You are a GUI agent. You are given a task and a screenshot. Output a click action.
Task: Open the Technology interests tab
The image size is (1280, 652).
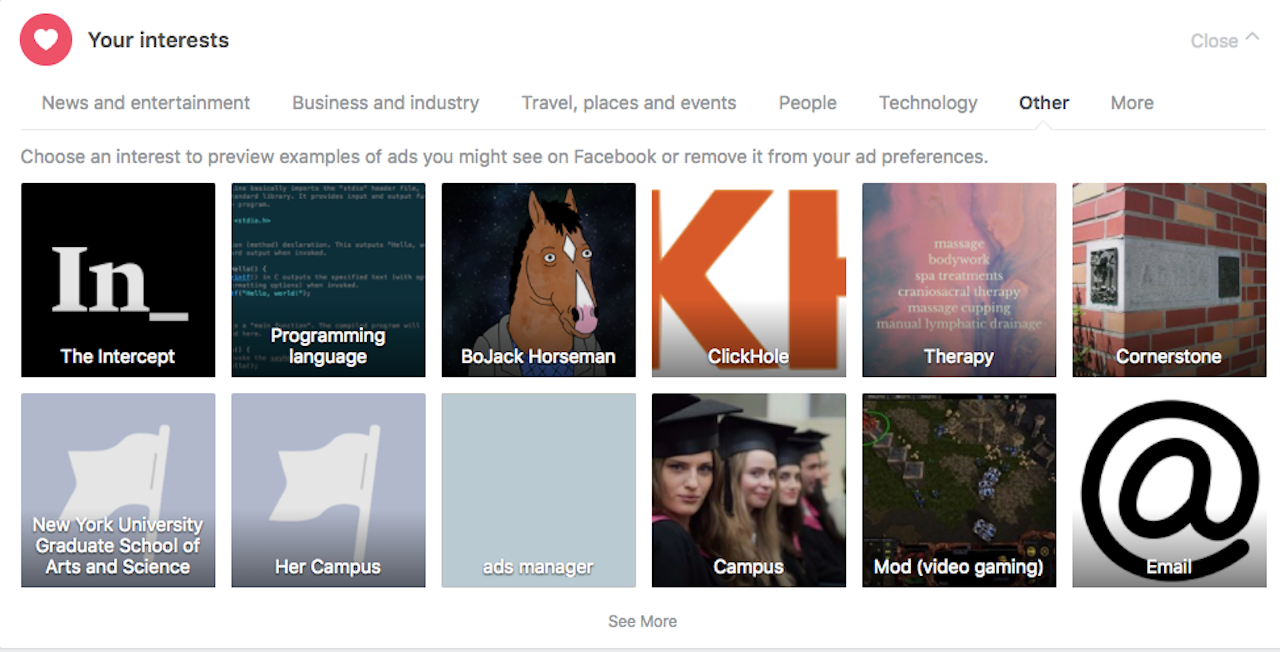[928, 103]
